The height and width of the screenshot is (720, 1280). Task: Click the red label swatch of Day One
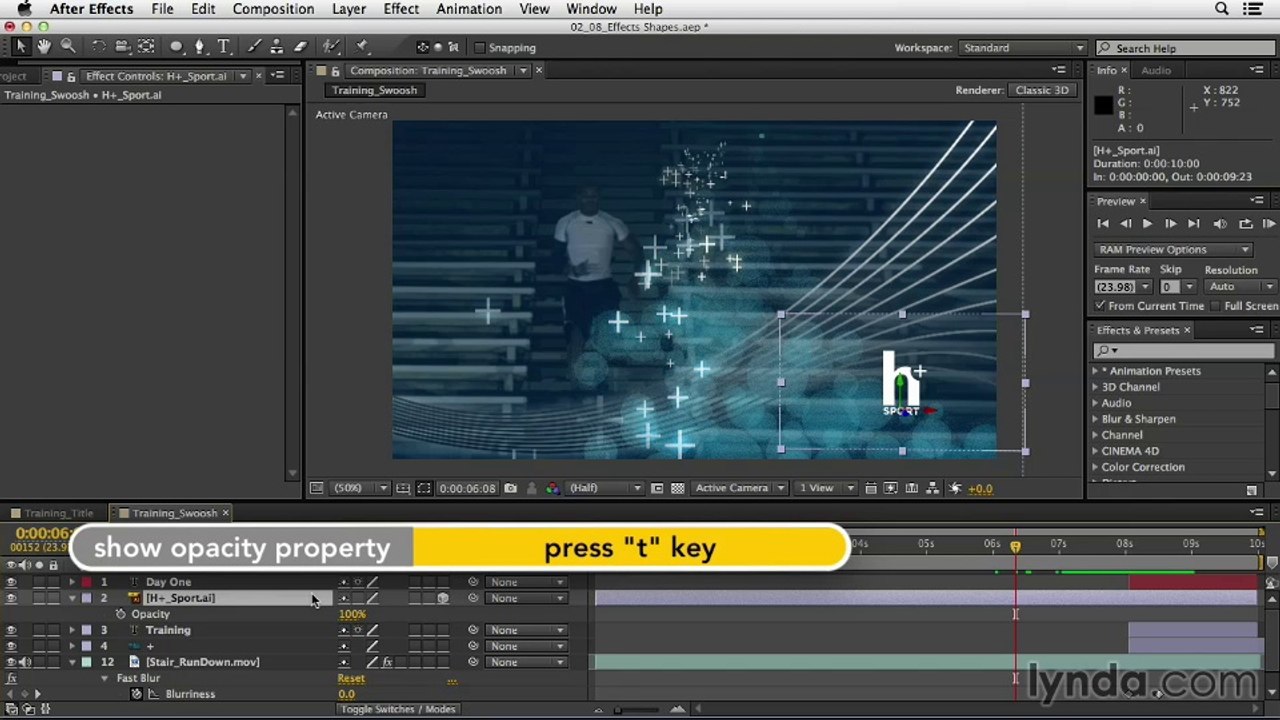[x=87, y=582]
